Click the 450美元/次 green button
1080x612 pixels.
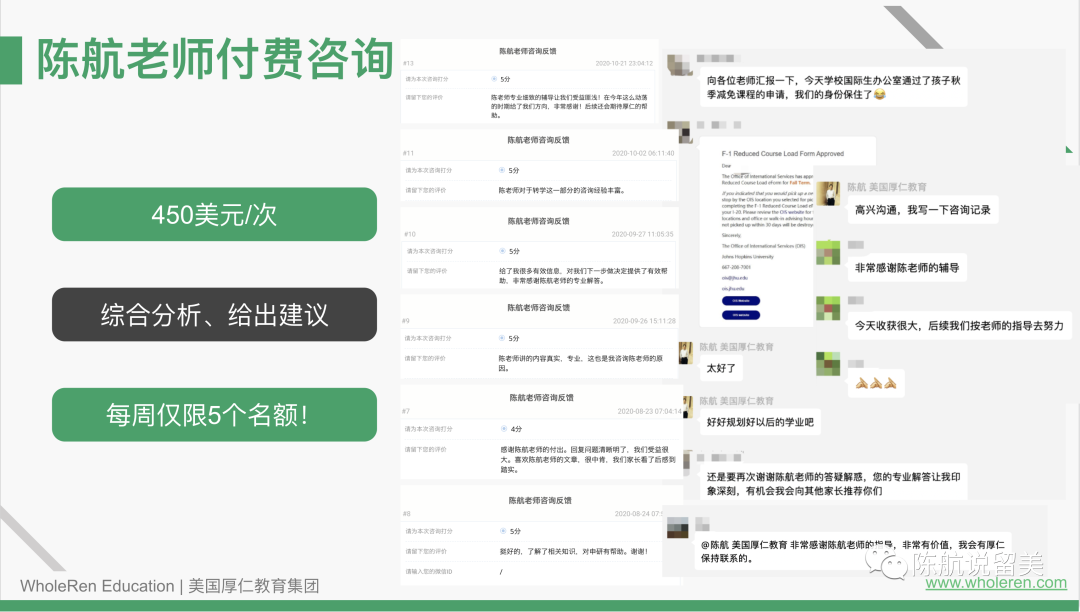point(214,214)
